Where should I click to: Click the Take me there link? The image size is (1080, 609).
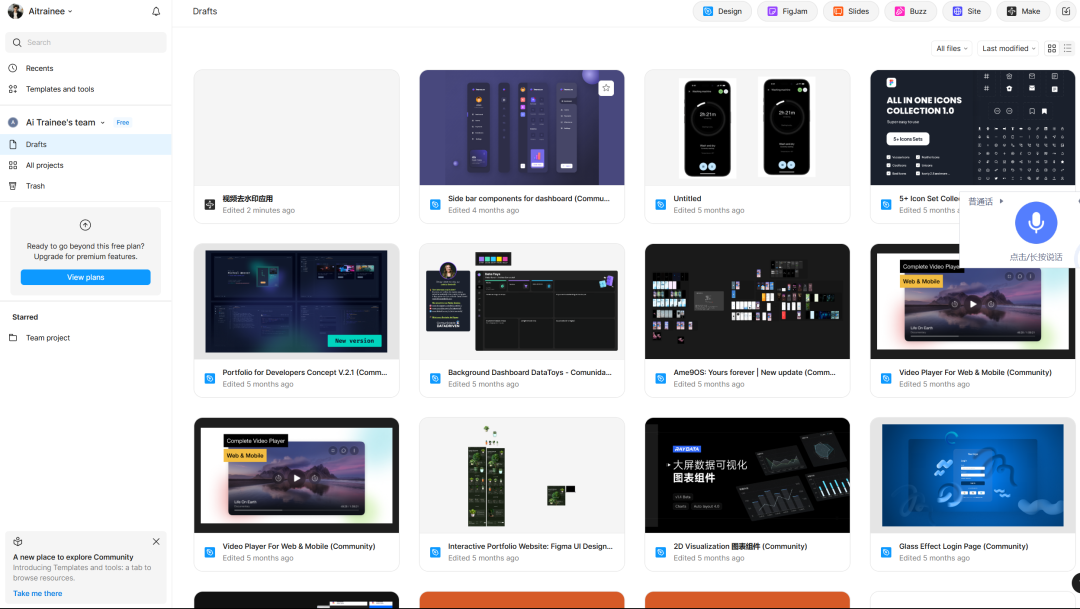click(x=38, y=593)
